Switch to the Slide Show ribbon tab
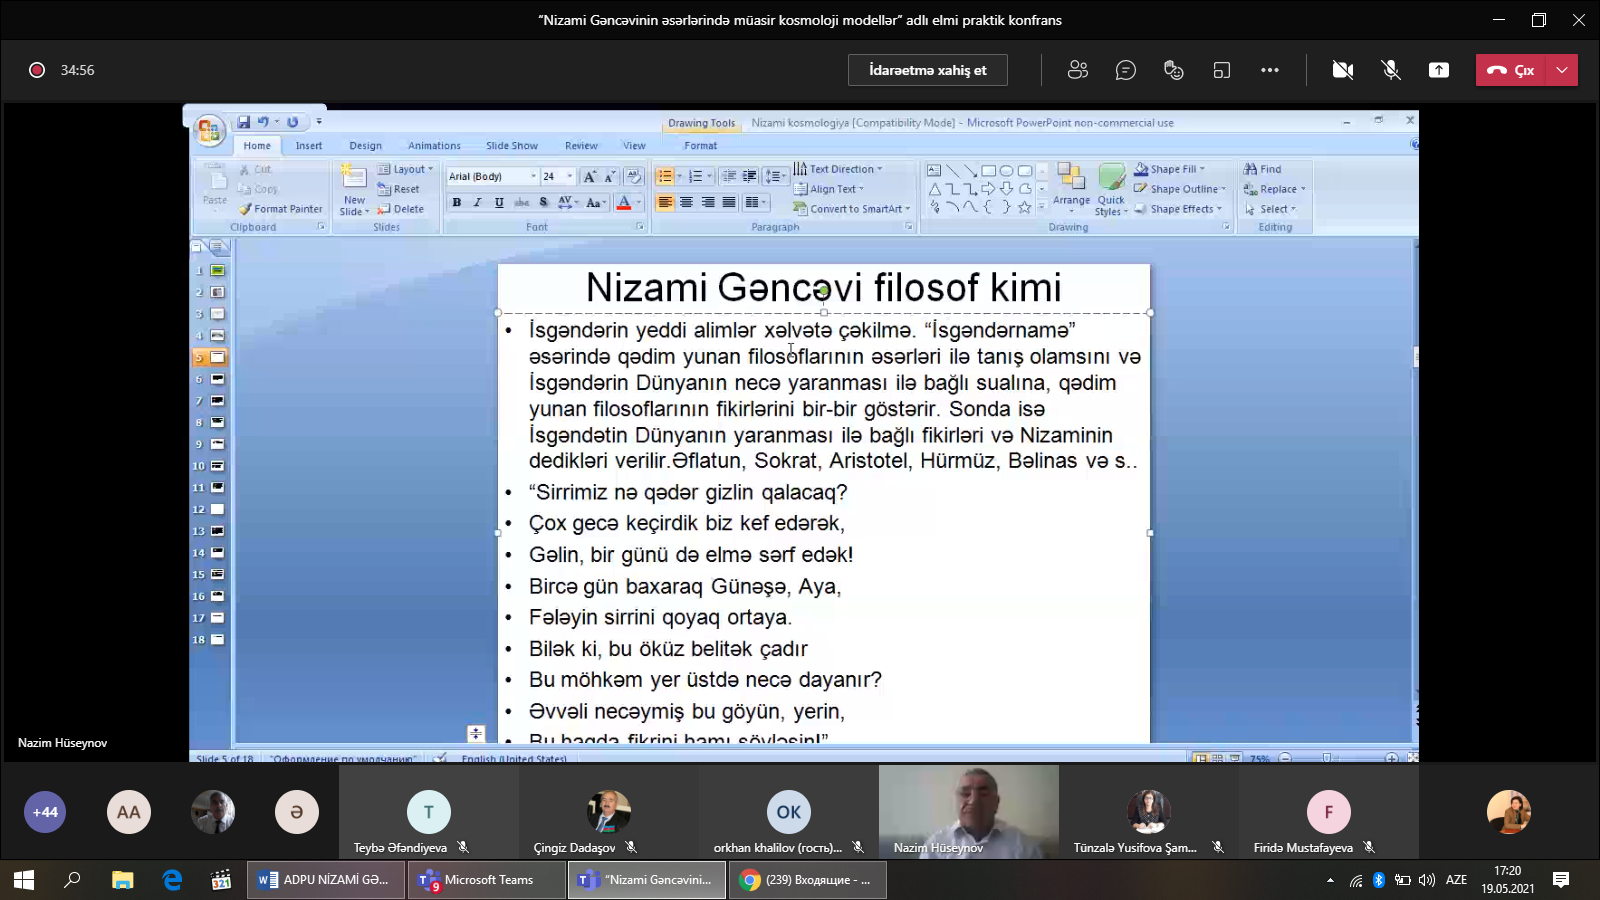 511,146
